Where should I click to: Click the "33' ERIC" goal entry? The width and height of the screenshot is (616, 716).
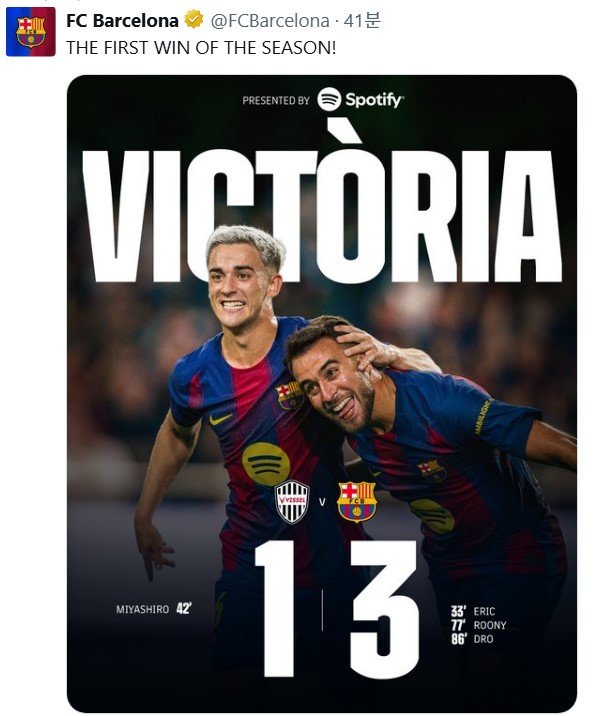click(473, 610)
